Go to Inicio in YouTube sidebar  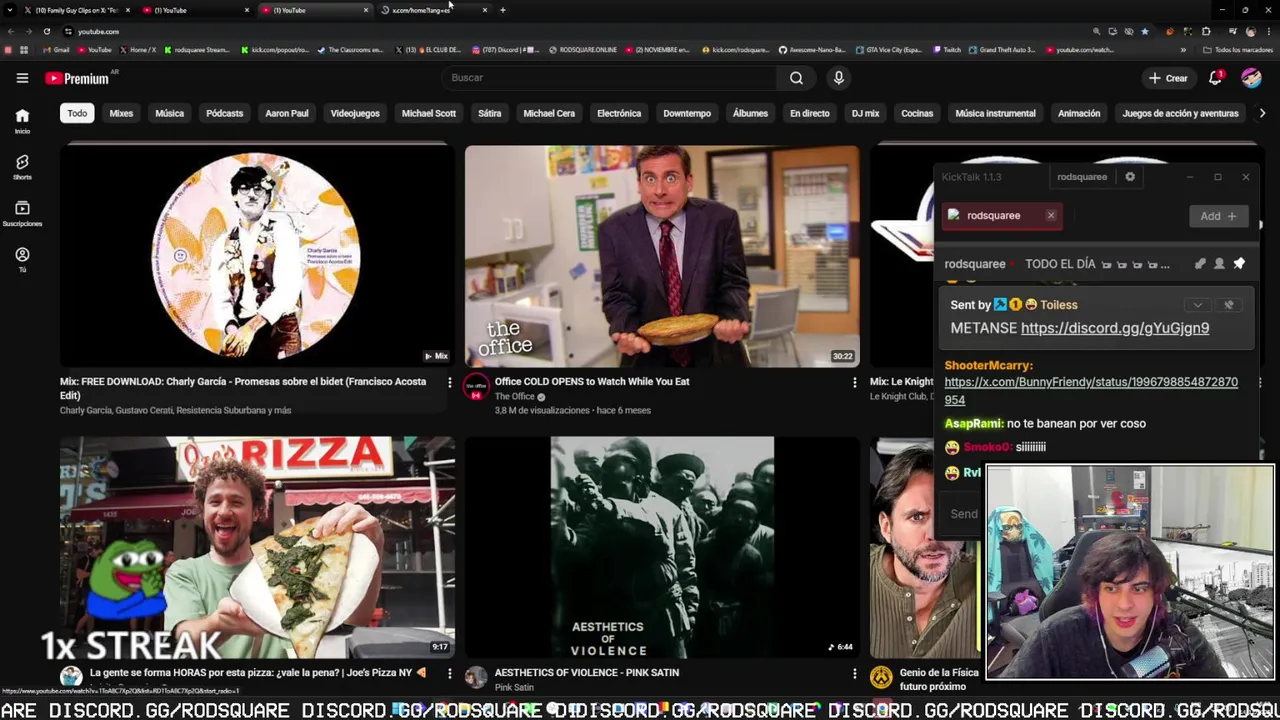pyautogui.click(x=22, y=121)
